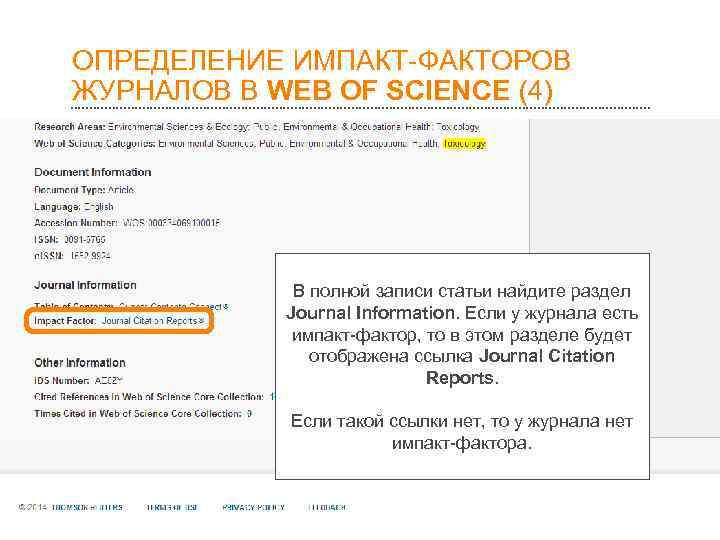Click the ISSN value 0091-6765
This screenshot has height=540, width=720.
coord(85,239)
